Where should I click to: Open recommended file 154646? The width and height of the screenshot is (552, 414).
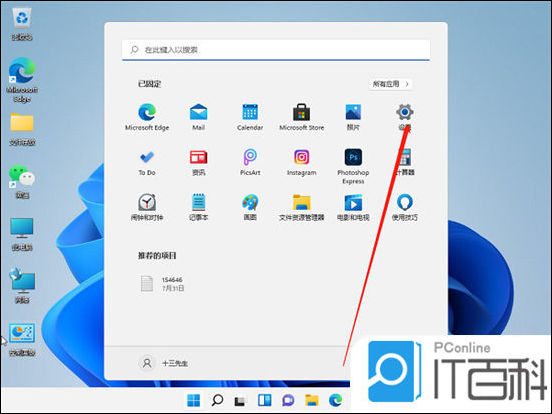pos(163,284)
